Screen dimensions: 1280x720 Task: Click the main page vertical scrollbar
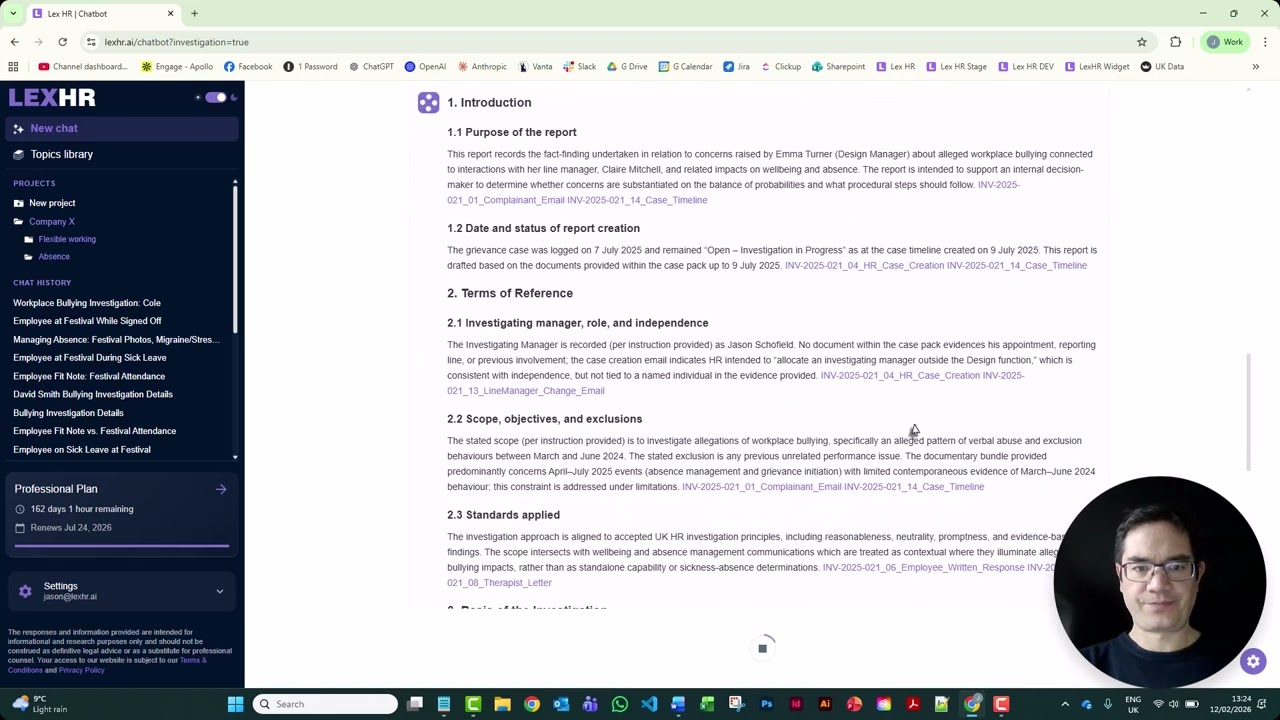click(1248, 412)
